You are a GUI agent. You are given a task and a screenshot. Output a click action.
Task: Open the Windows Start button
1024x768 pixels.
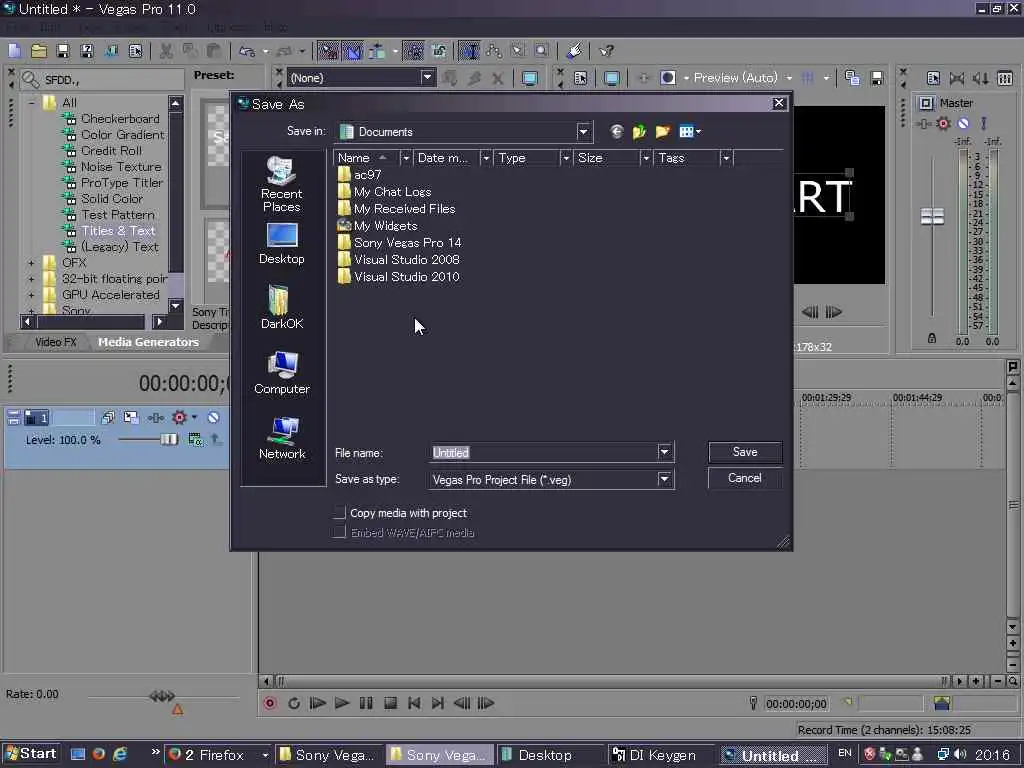(x=31, y=754)
